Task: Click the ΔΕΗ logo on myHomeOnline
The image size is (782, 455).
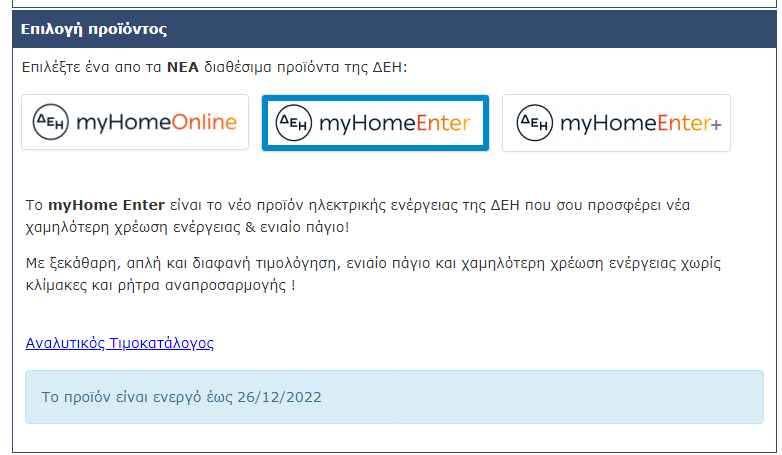Action: tap(50, 122)
